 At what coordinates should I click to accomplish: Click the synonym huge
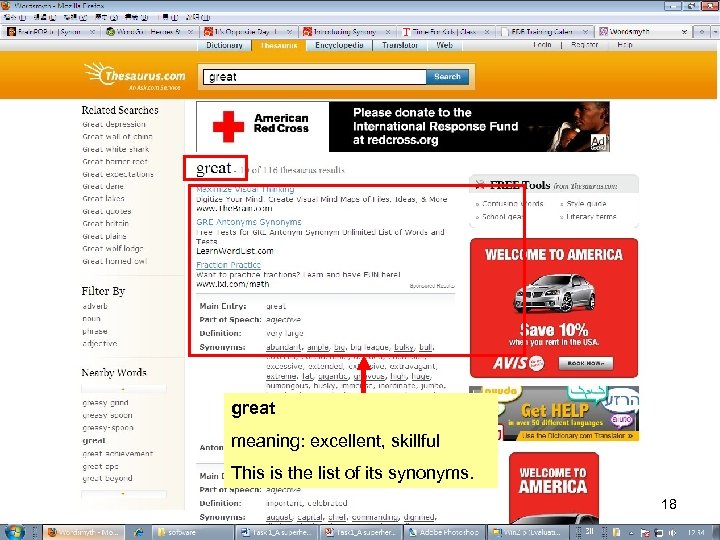(x=421, y=376)
